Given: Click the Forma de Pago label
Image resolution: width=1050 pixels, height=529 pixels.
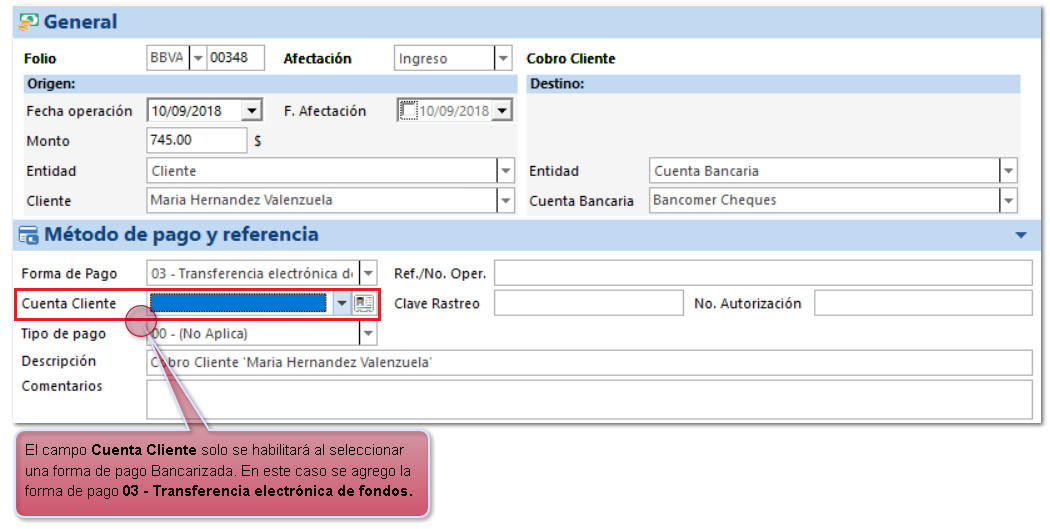Looking at the screenshot, I should [x=69, y=274].
